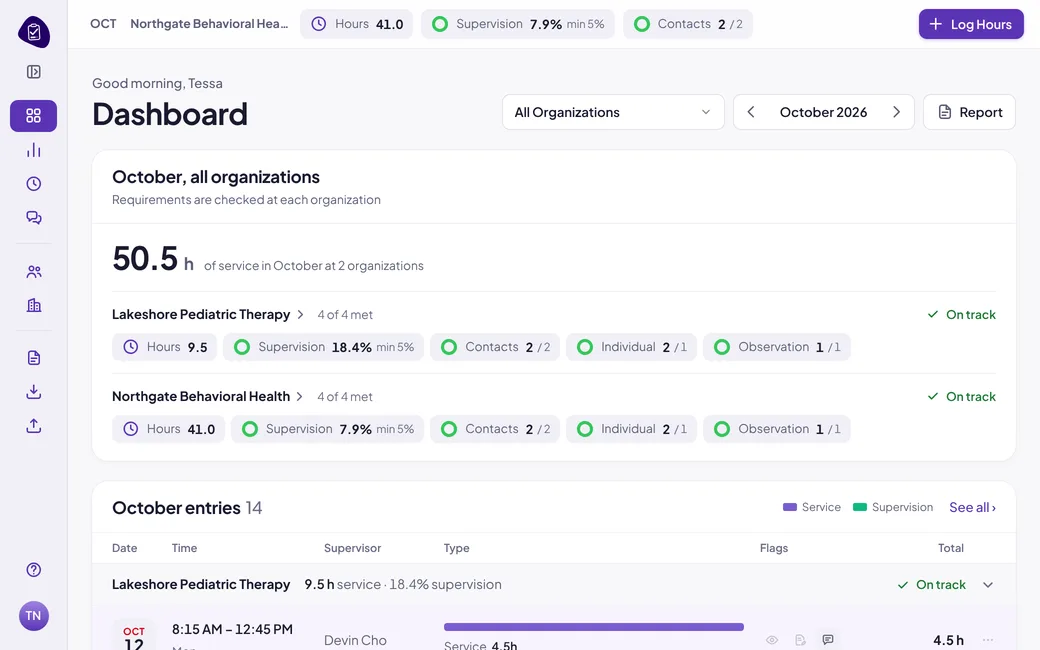Image resolution: width=1040 pixels, height=650 pixels.
Task: Click the Report button
Action: click(x=969, y=112)
